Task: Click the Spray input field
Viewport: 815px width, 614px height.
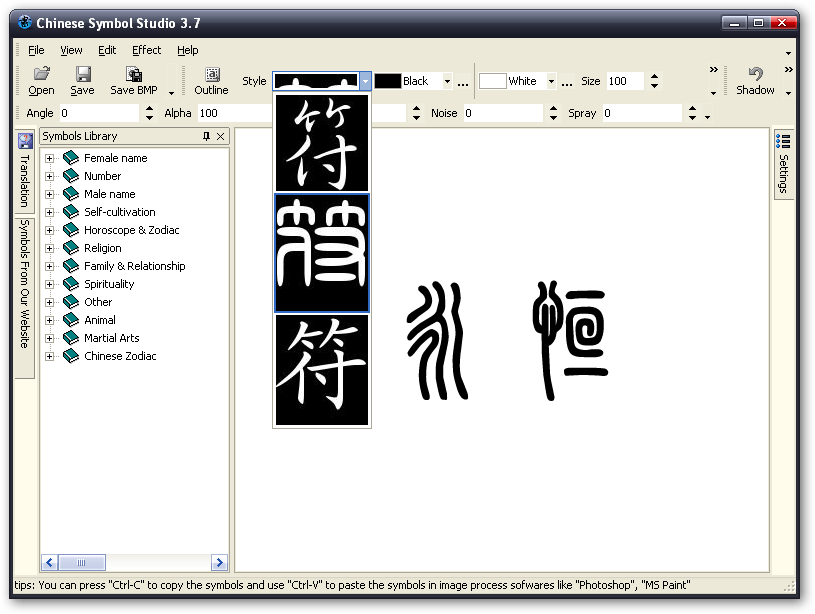Action: click(x=642, y=113)
